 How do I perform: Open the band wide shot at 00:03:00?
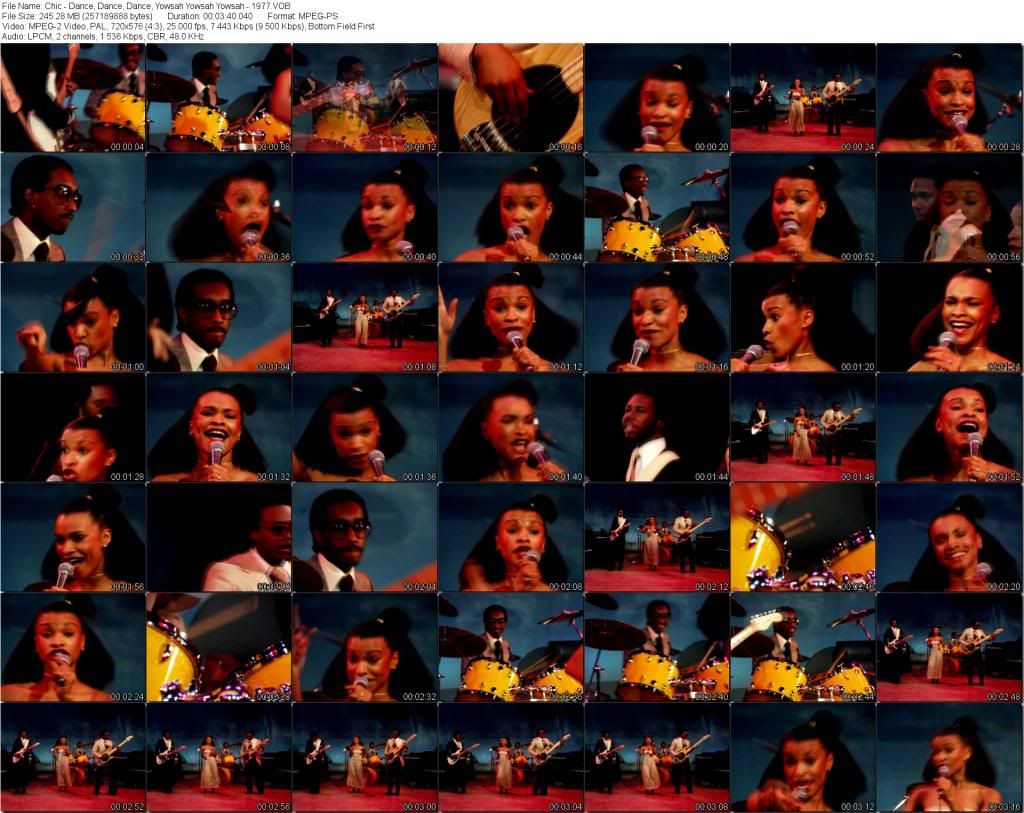click(x=365, y=758)
